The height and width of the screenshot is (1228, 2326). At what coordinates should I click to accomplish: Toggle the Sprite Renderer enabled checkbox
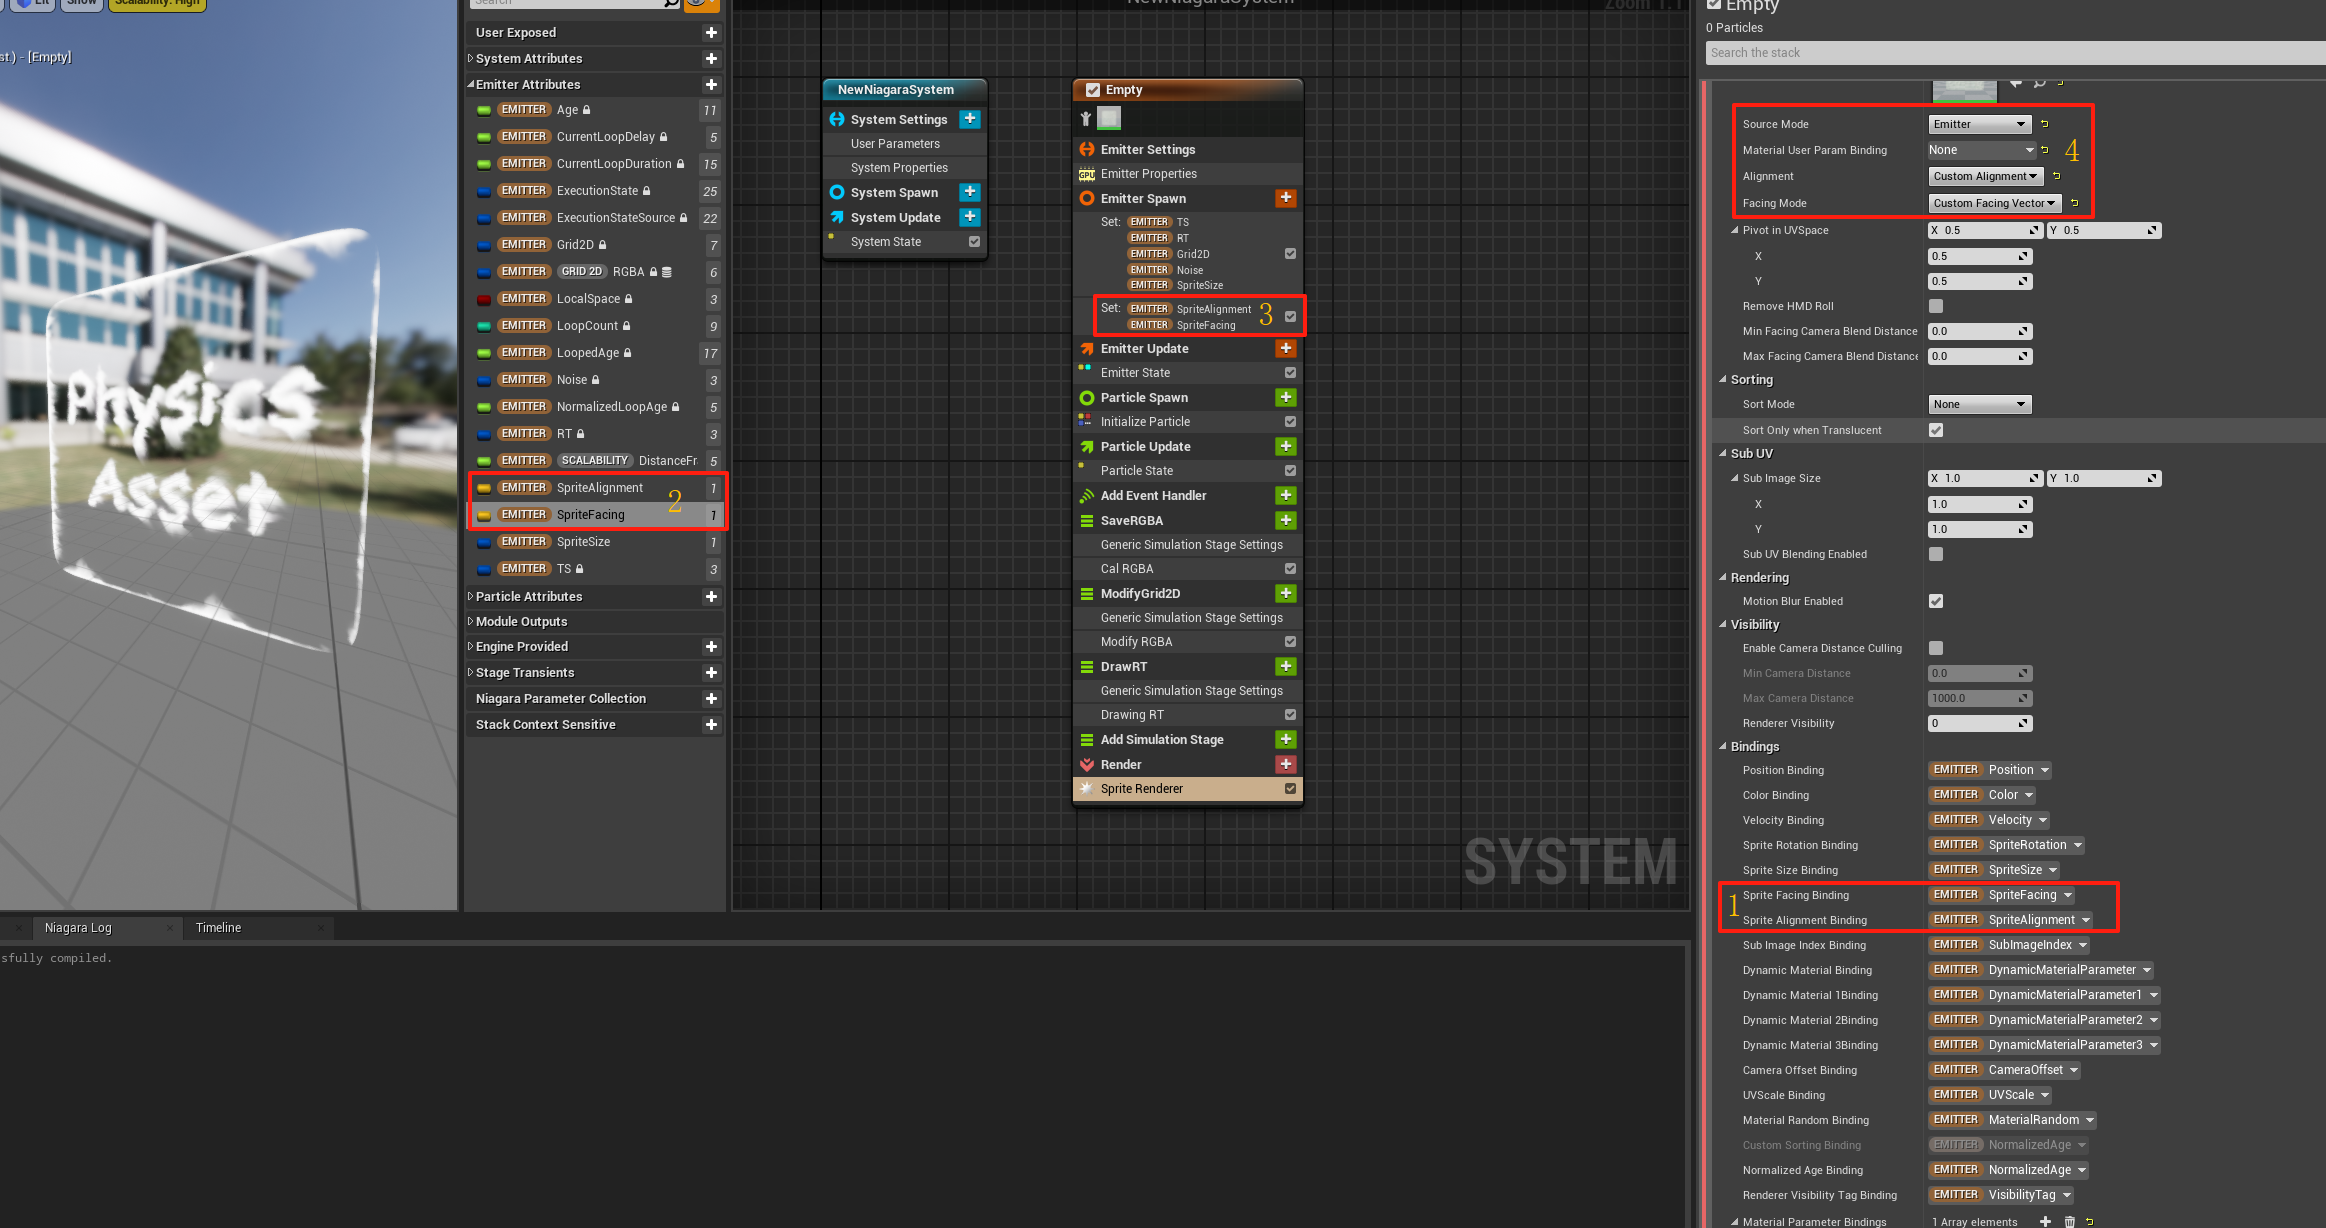[x=1290, y=788]
